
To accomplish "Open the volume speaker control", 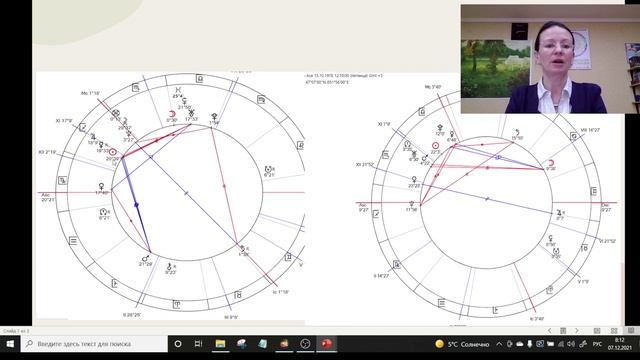I will tap(571, 344).
